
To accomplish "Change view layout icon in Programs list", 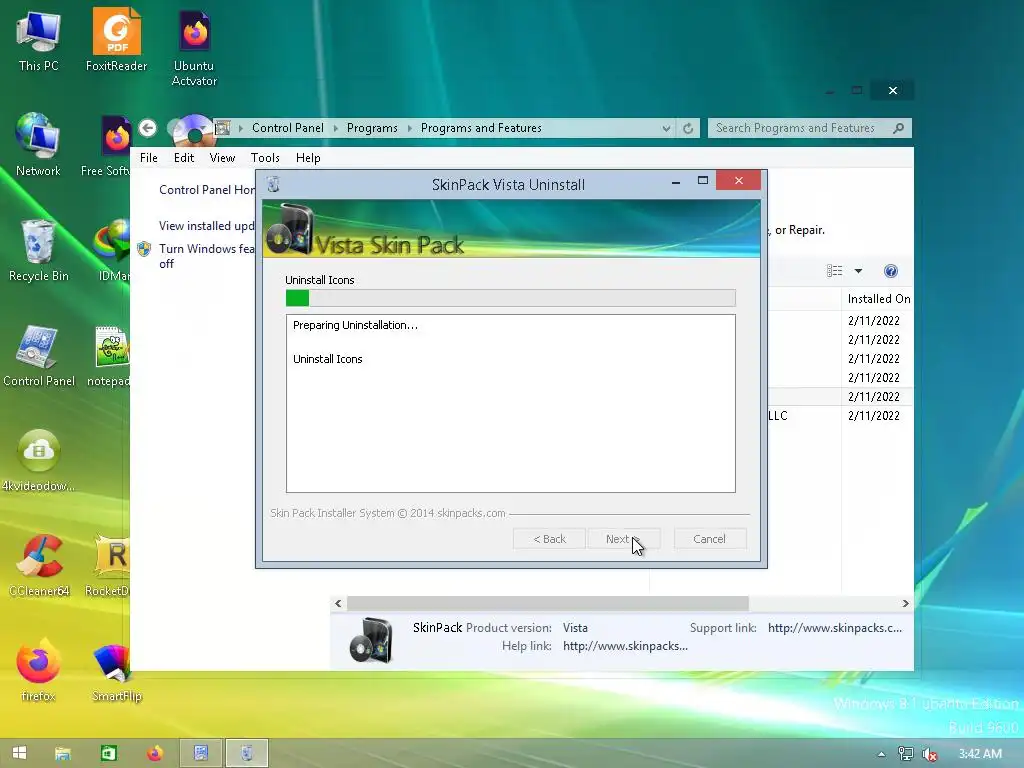I will [x=835, y=271].
